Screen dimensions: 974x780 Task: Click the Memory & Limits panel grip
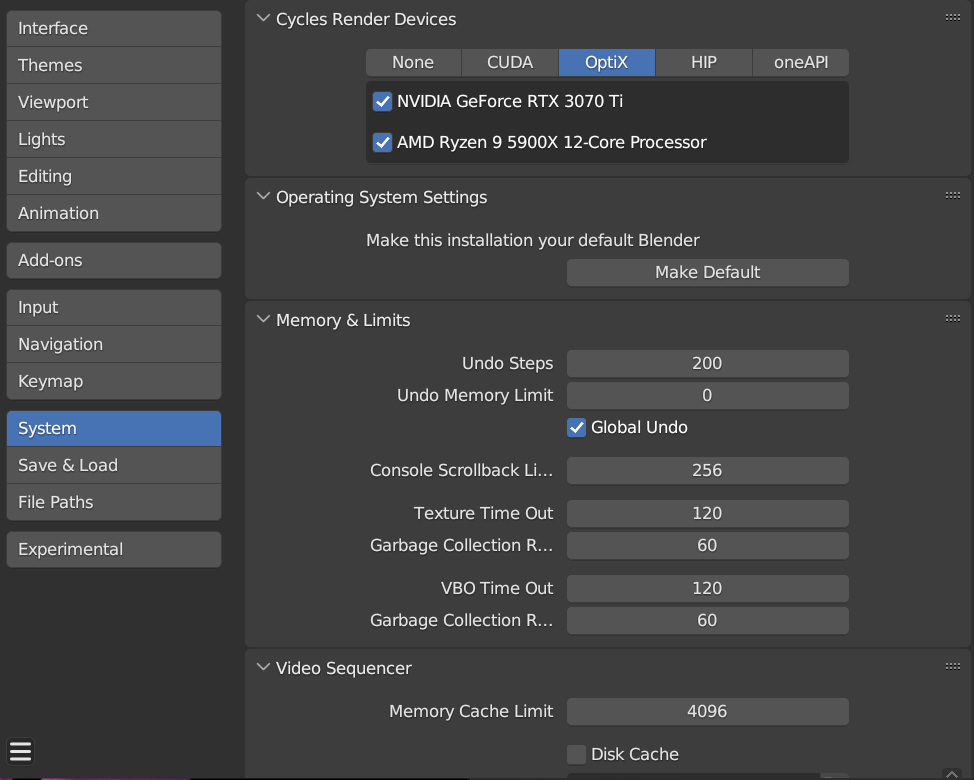(x=952, y=319)
